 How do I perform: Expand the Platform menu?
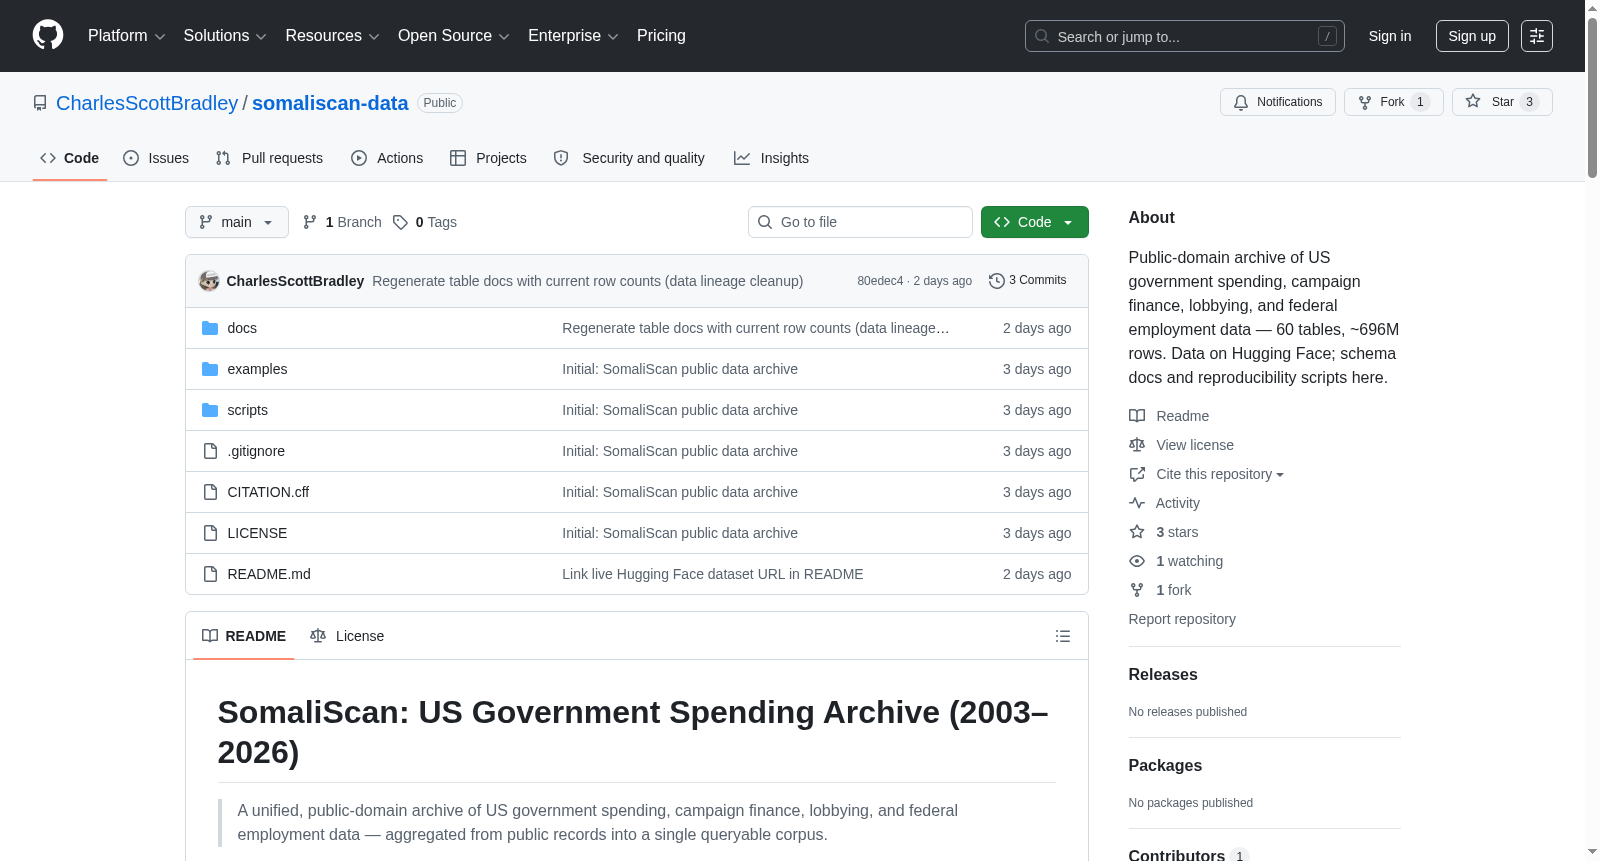126,36
